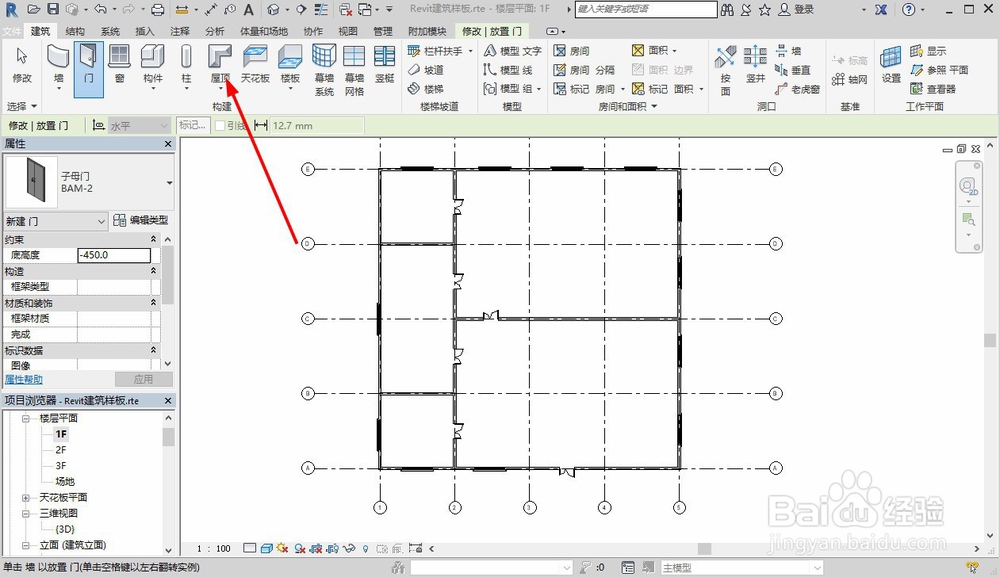Select the Room (房间) tool
This screenshot has width=1000, height=577.
click(x=571, y=50)
